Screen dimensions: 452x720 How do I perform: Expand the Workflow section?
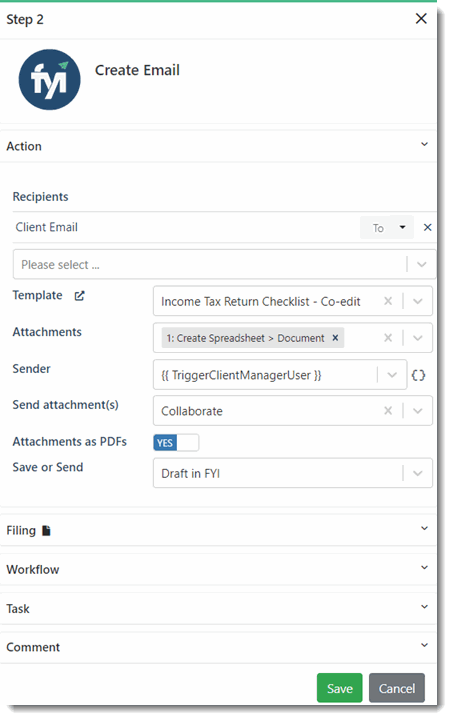coord(218,569)
